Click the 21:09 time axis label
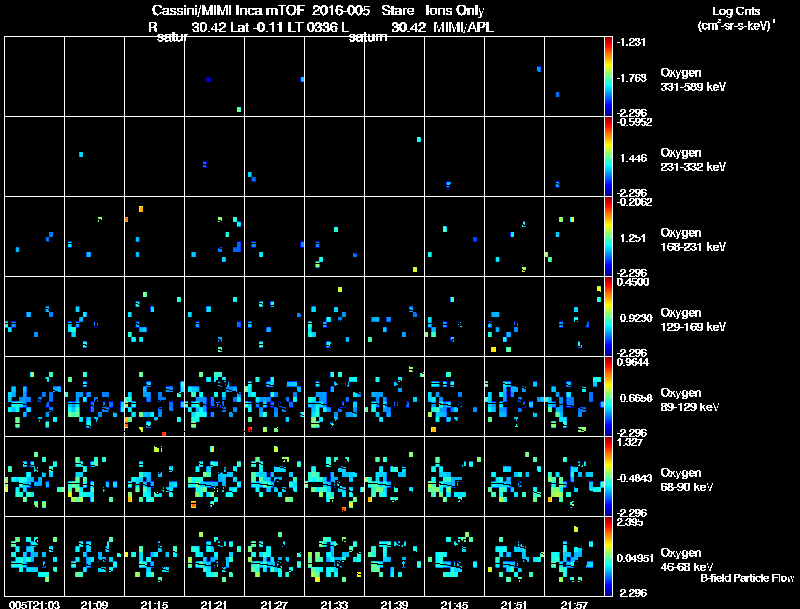Viewport: 800px width, 609px height. 94,604
